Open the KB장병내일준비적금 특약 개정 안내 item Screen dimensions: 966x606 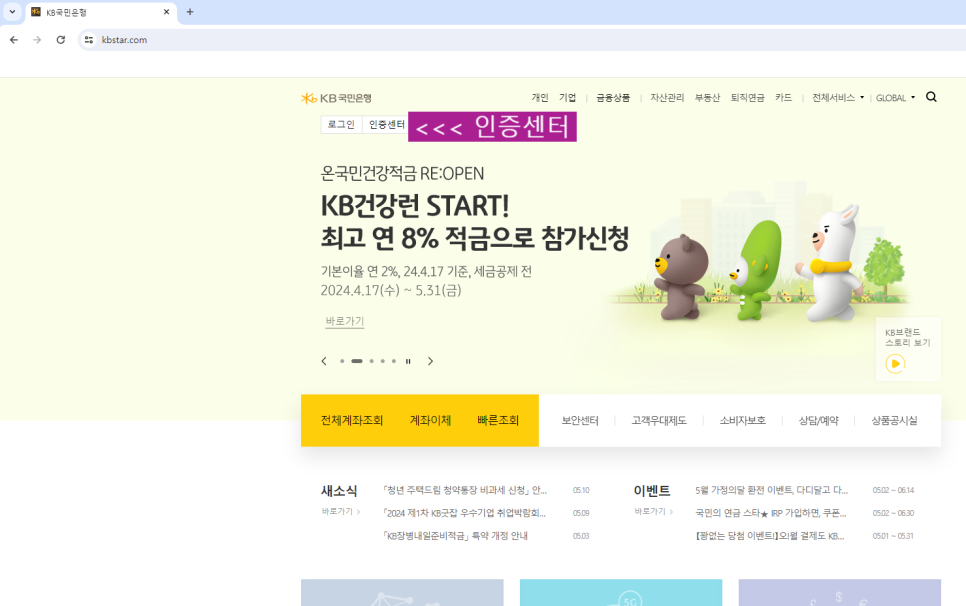coord(455,536)
